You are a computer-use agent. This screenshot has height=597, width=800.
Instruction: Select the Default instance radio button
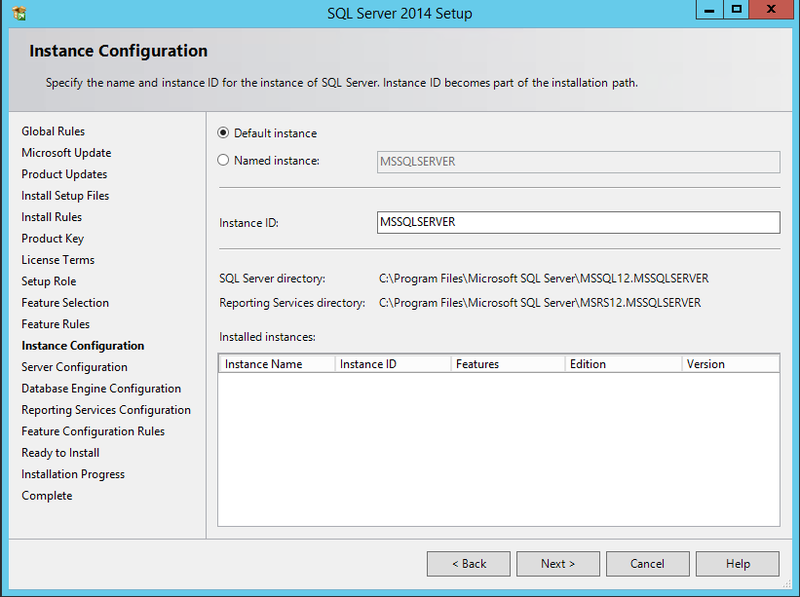224,133
